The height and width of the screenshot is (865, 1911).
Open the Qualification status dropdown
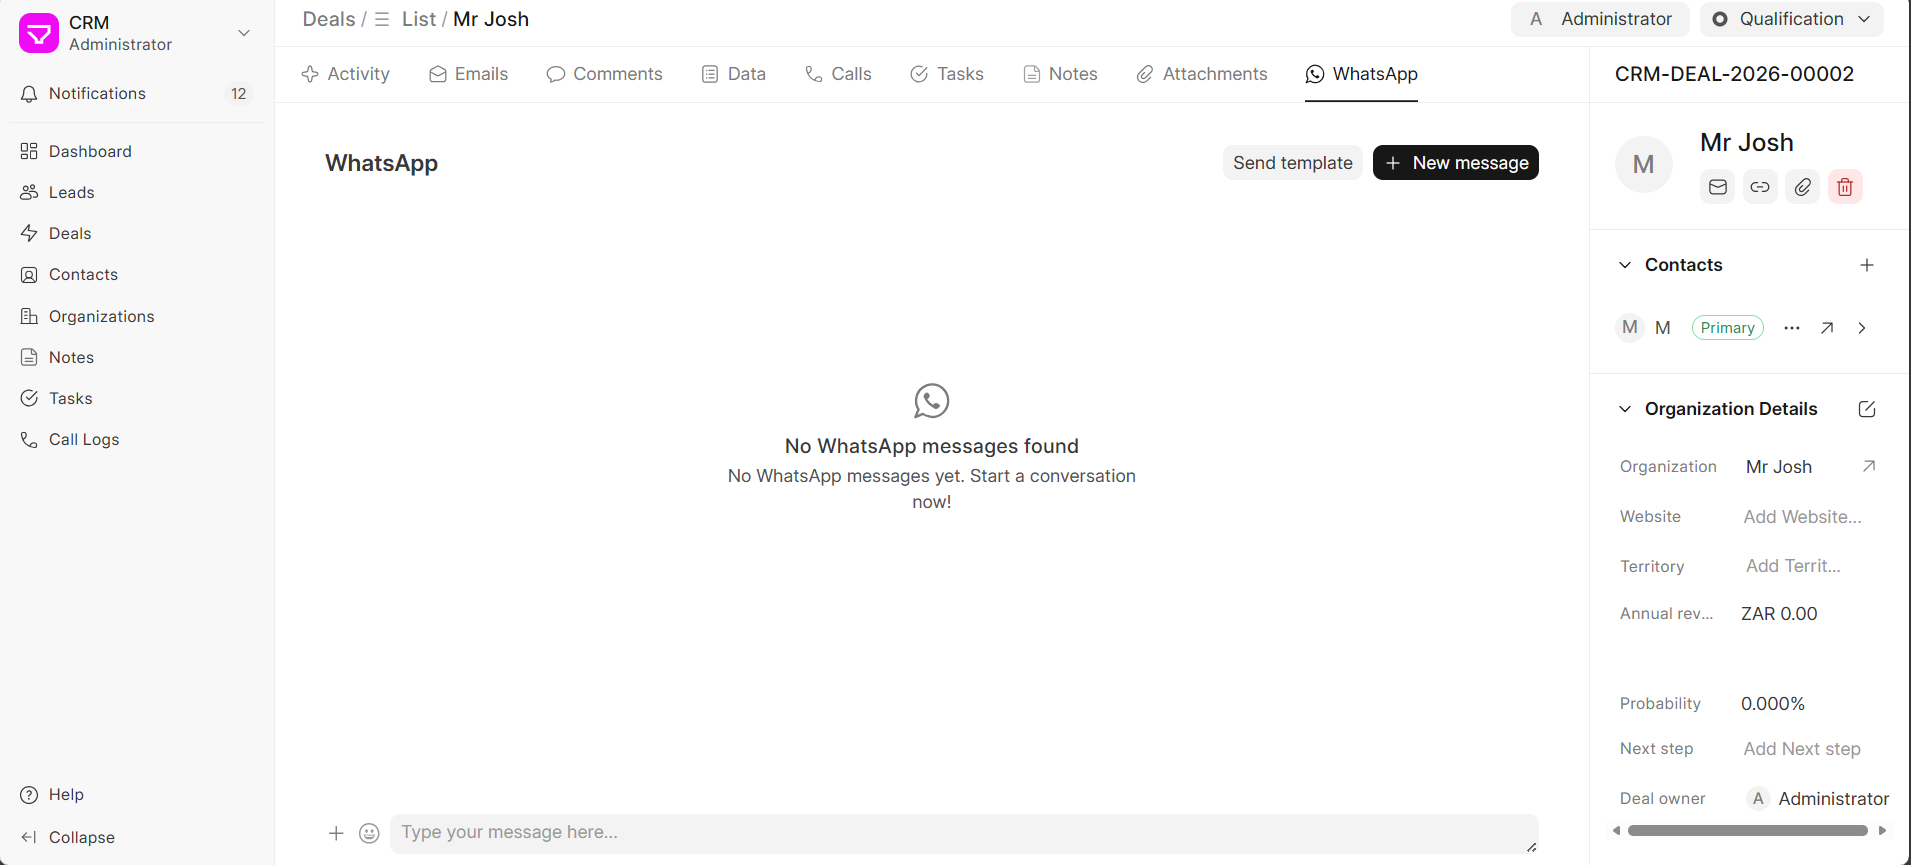click(x=1791, y=19)
